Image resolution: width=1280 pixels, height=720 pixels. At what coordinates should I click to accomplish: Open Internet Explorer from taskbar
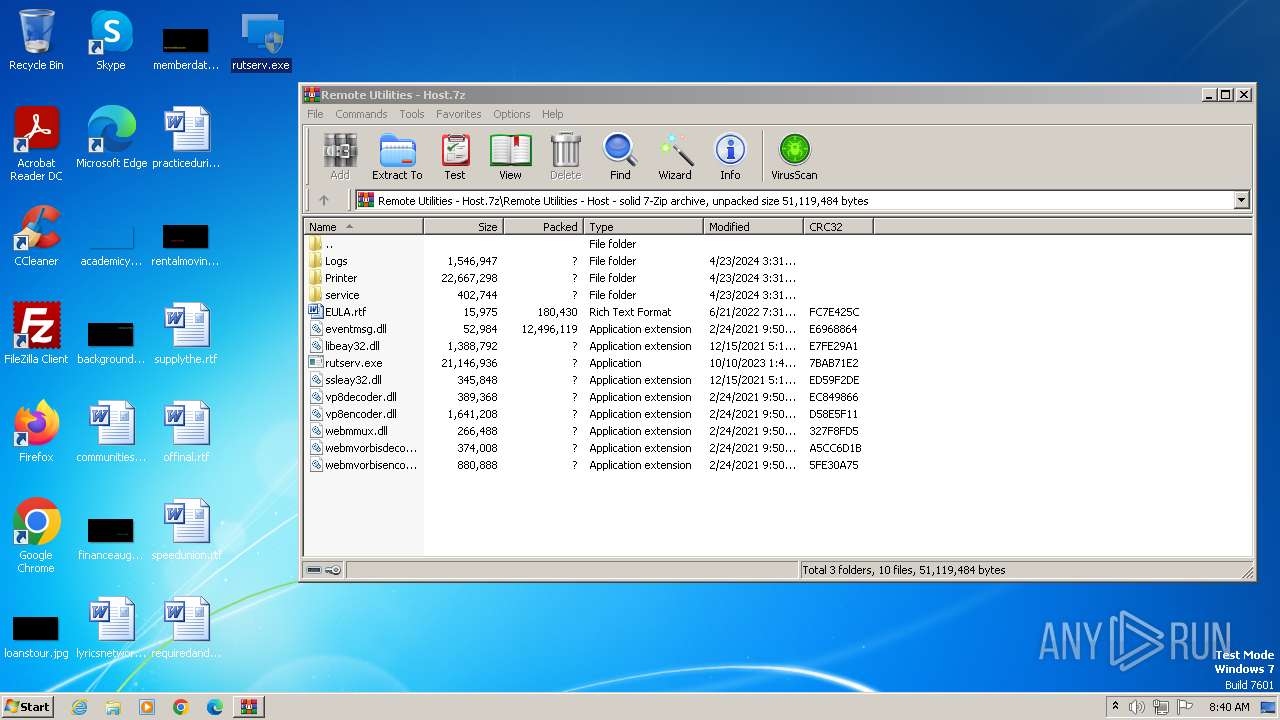(79, 707)
